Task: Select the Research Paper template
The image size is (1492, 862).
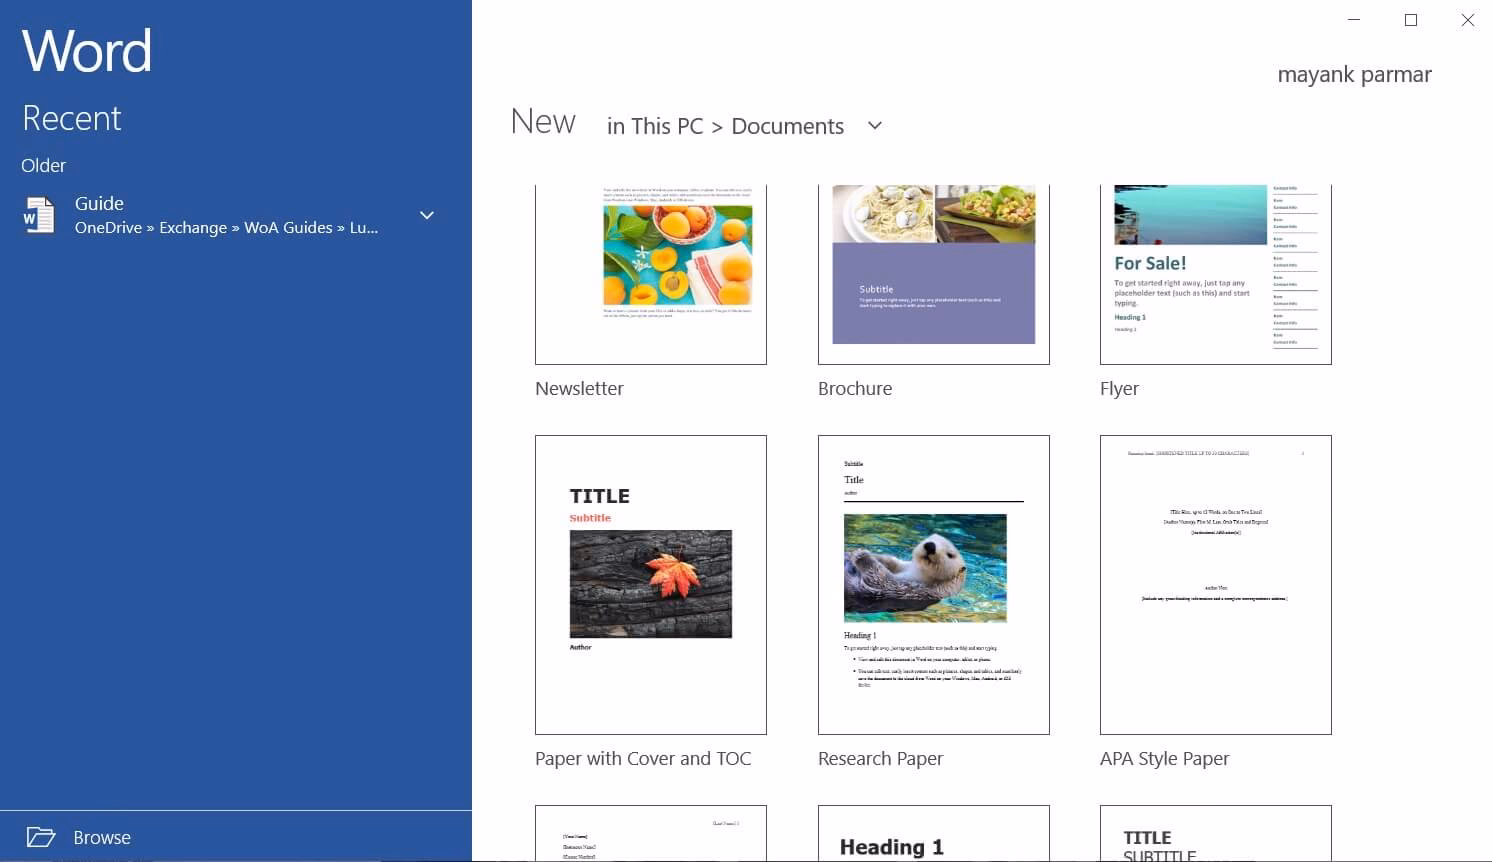Action: pyautogui.click(x=933, y=584)
